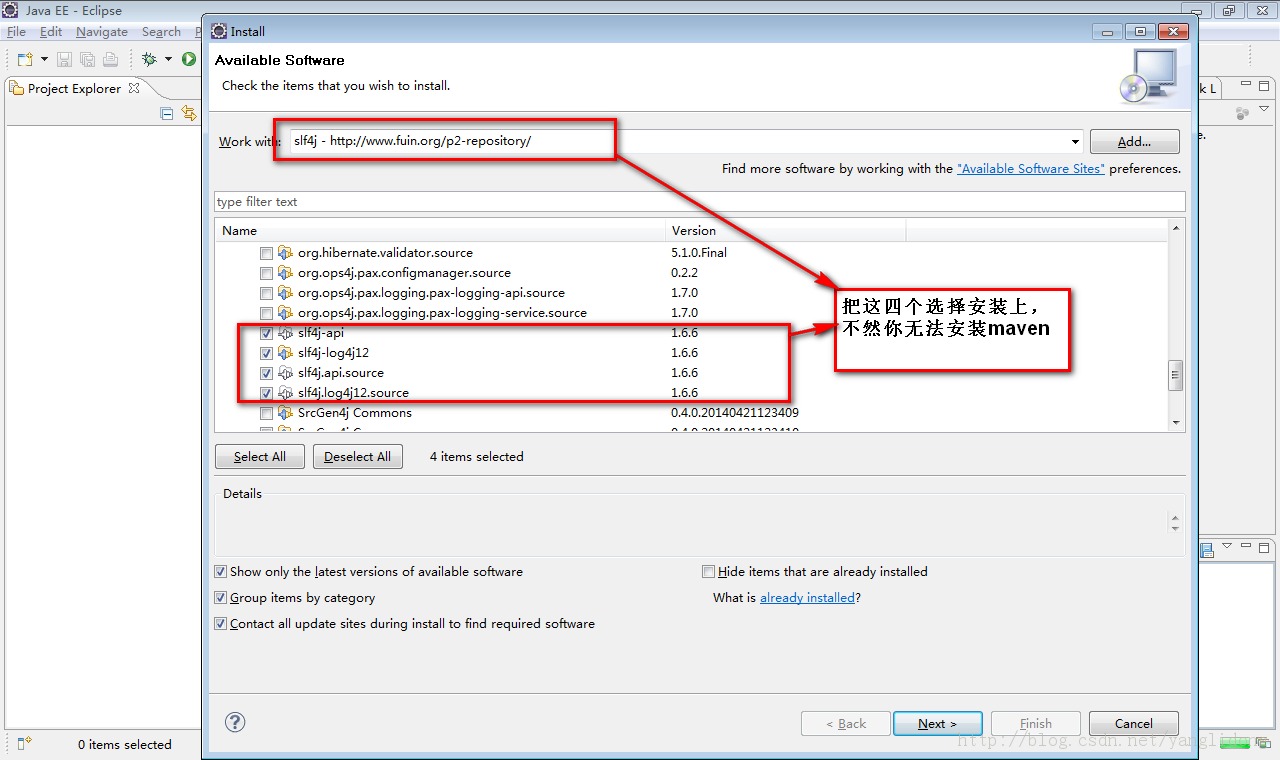Viewport: 1280px width, 760px height.
Task: Check the org.ops4j.pax.configmanager.source checkbox
Action: (x=266, y=273)
